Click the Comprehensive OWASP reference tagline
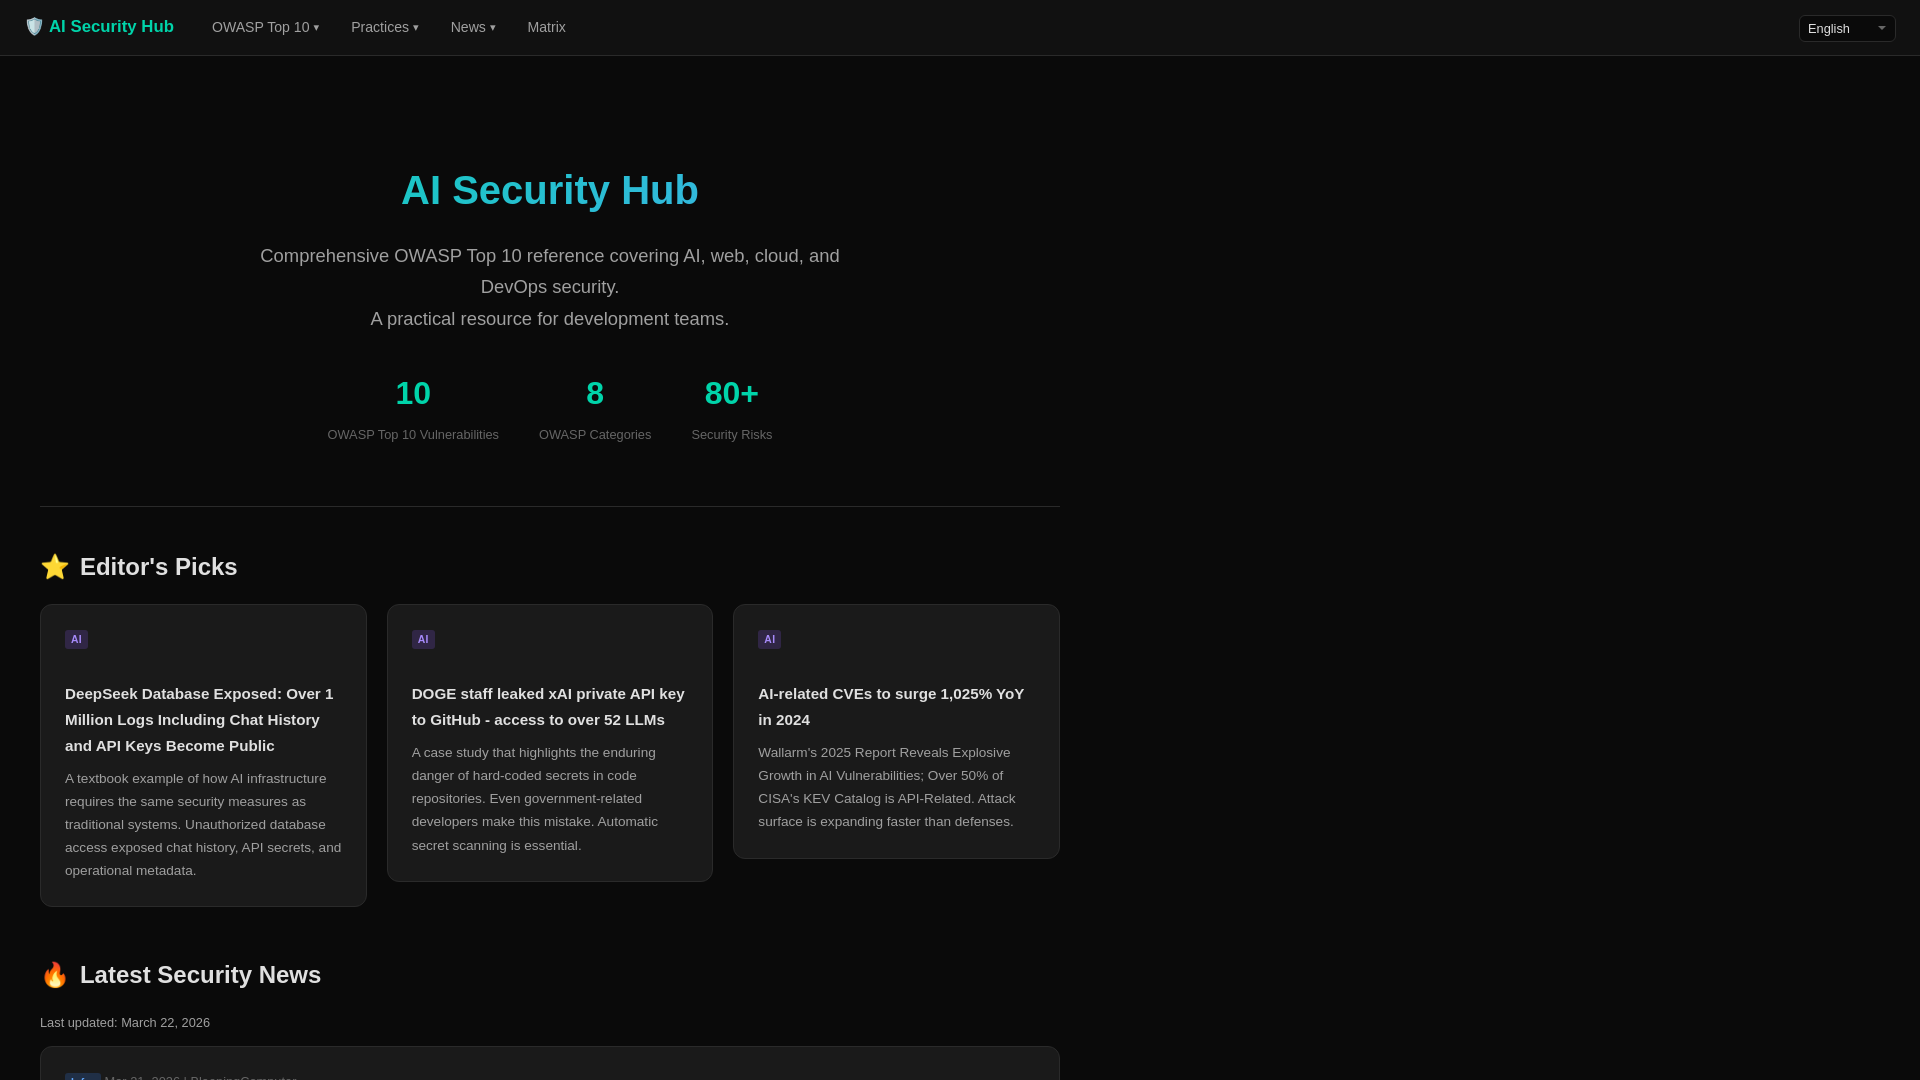The image size is (1920, 1080). click(550, 271)
